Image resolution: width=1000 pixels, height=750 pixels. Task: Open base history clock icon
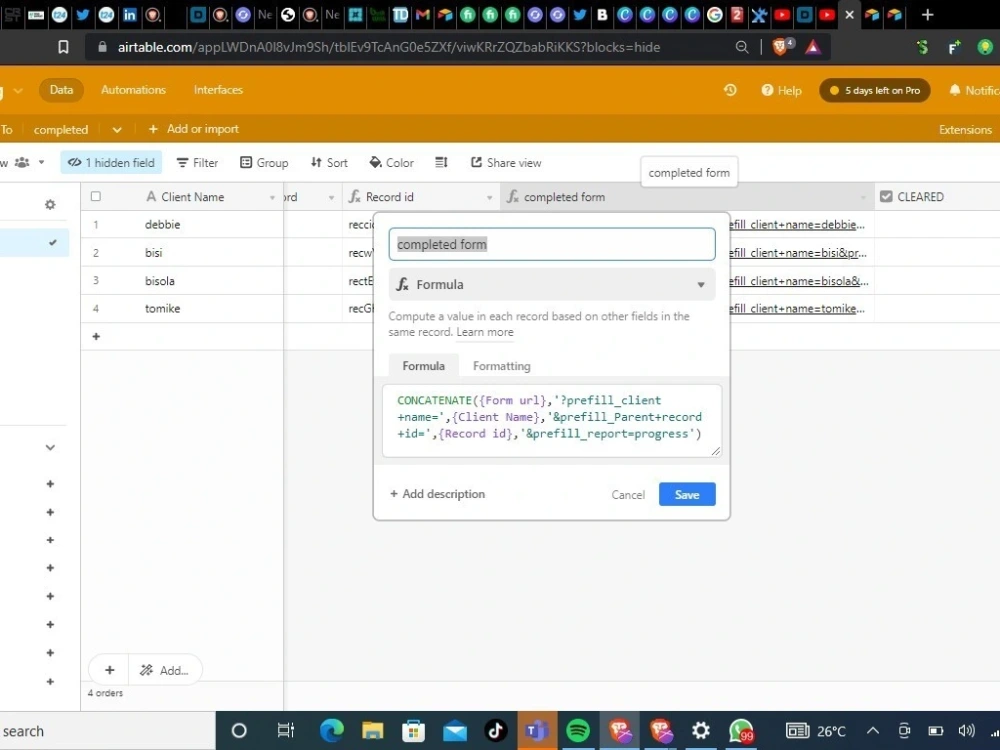(730, 90)
